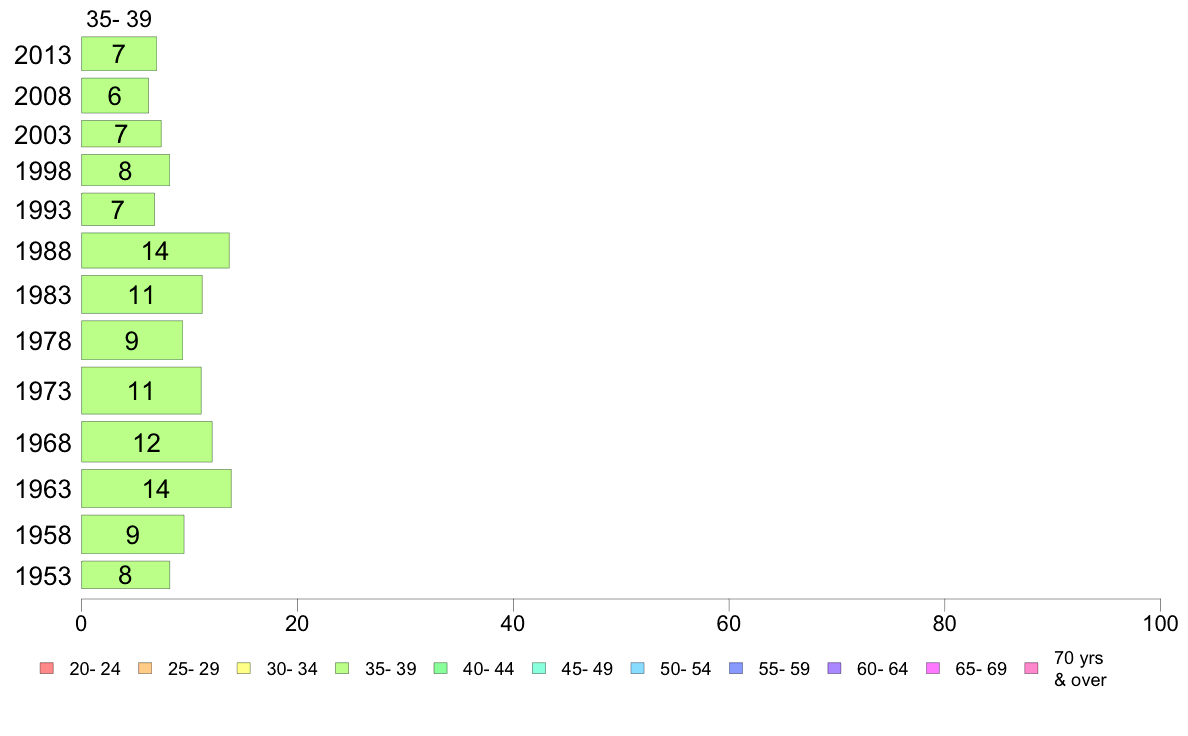Click the 100 tick on the x-axis
This screenshot has height=736, width=1188.
click(1160, 624)
